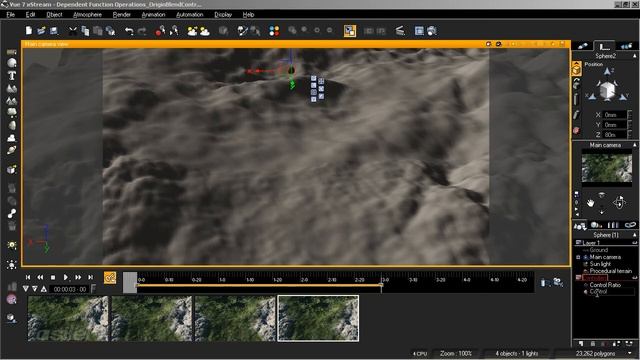Screen dimensions: 640x360
Task: Copy the selected object with the Copy icon
Action: (x=85, y=31)
